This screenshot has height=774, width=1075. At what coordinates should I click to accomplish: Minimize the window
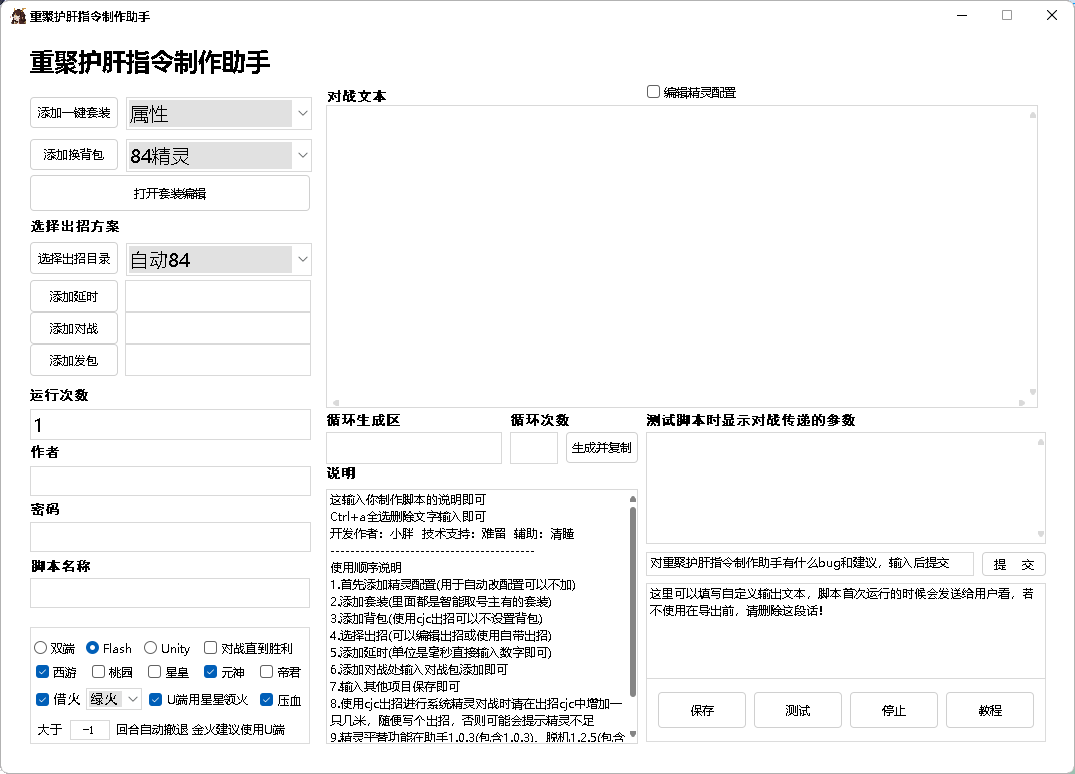click(x=962, y=15)
